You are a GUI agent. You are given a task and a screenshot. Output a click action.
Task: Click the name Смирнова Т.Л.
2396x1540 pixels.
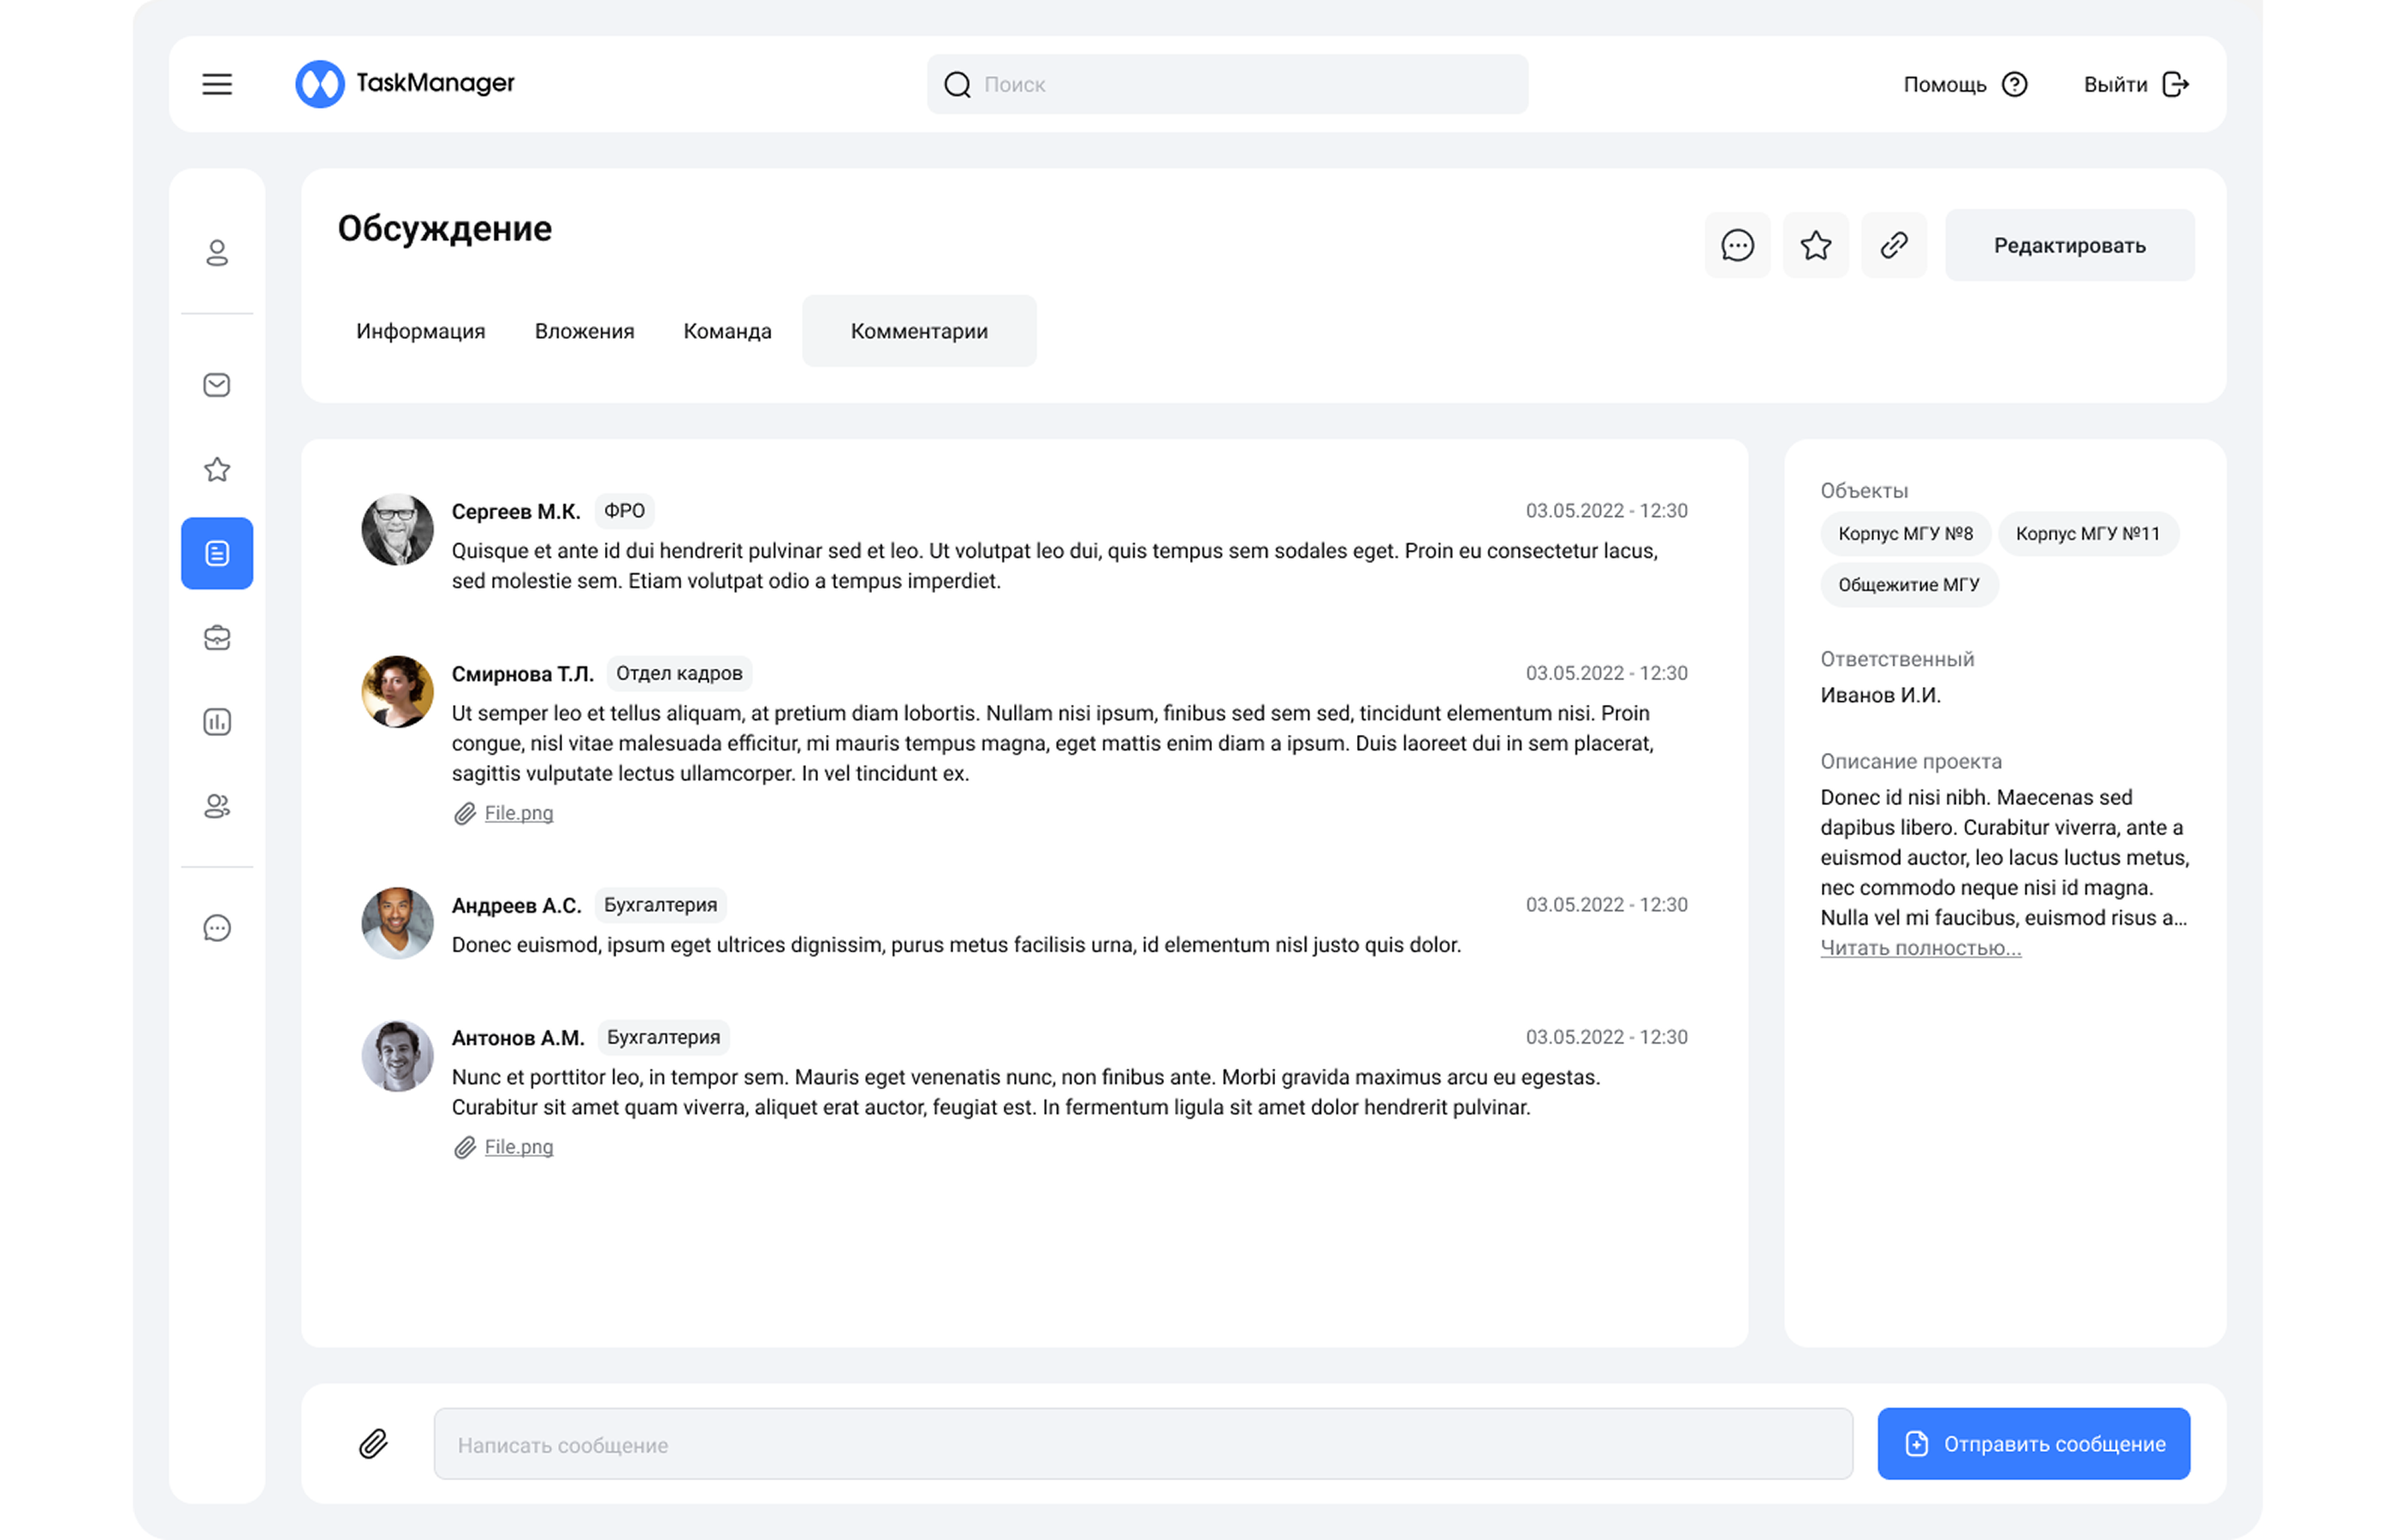522,674
